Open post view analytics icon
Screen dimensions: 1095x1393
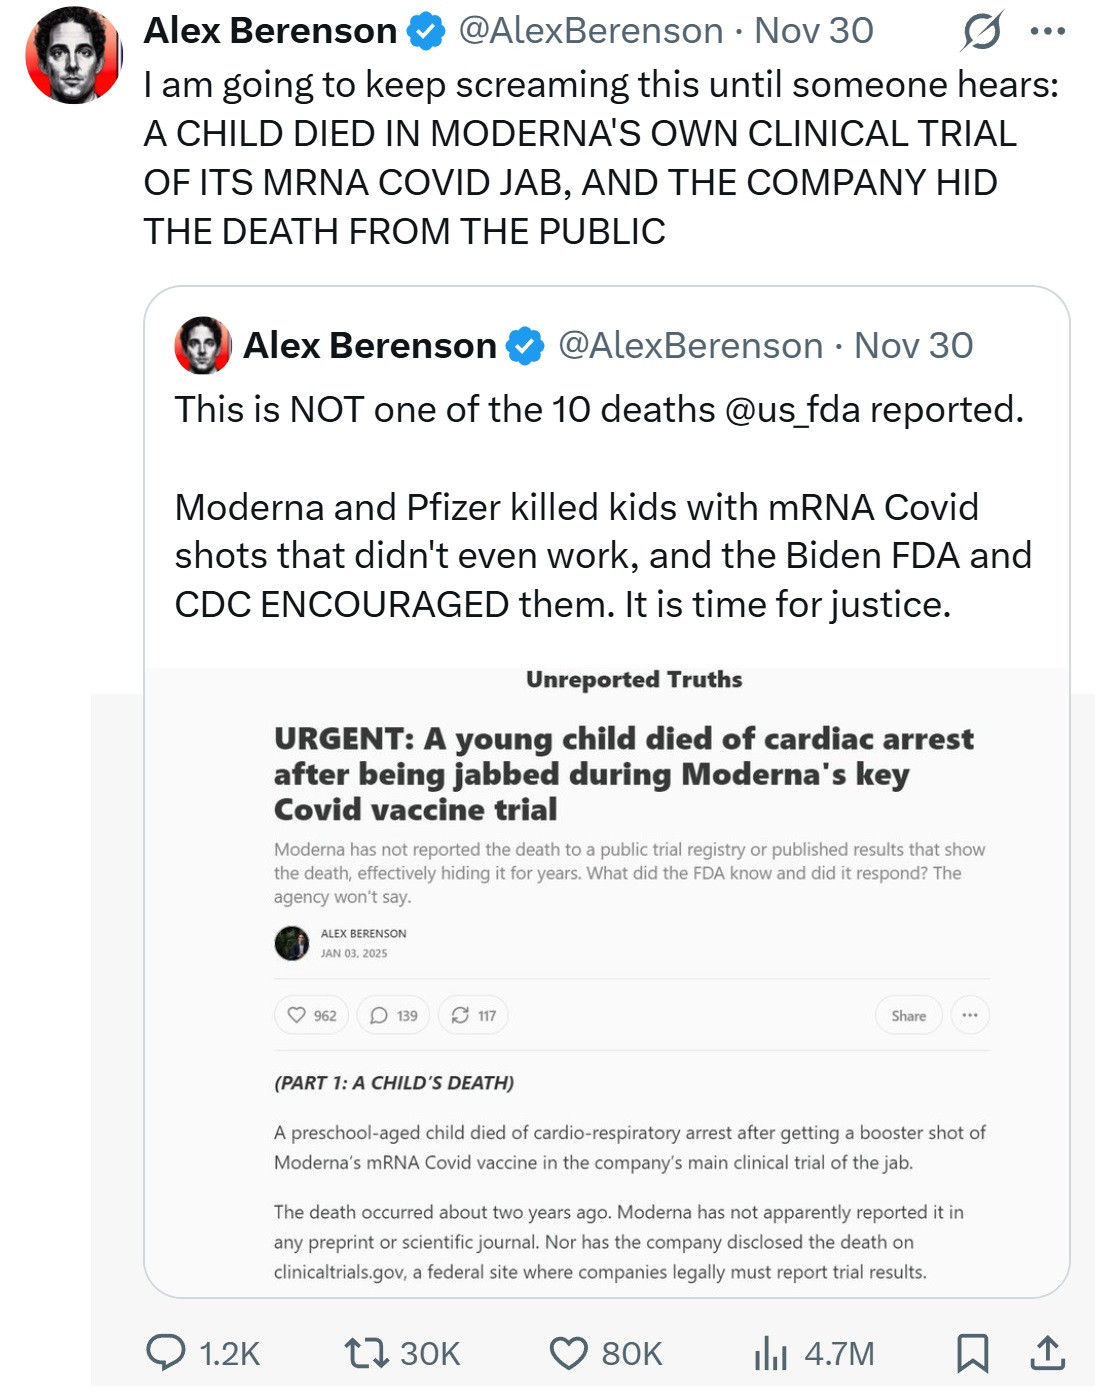[770, 1353]
